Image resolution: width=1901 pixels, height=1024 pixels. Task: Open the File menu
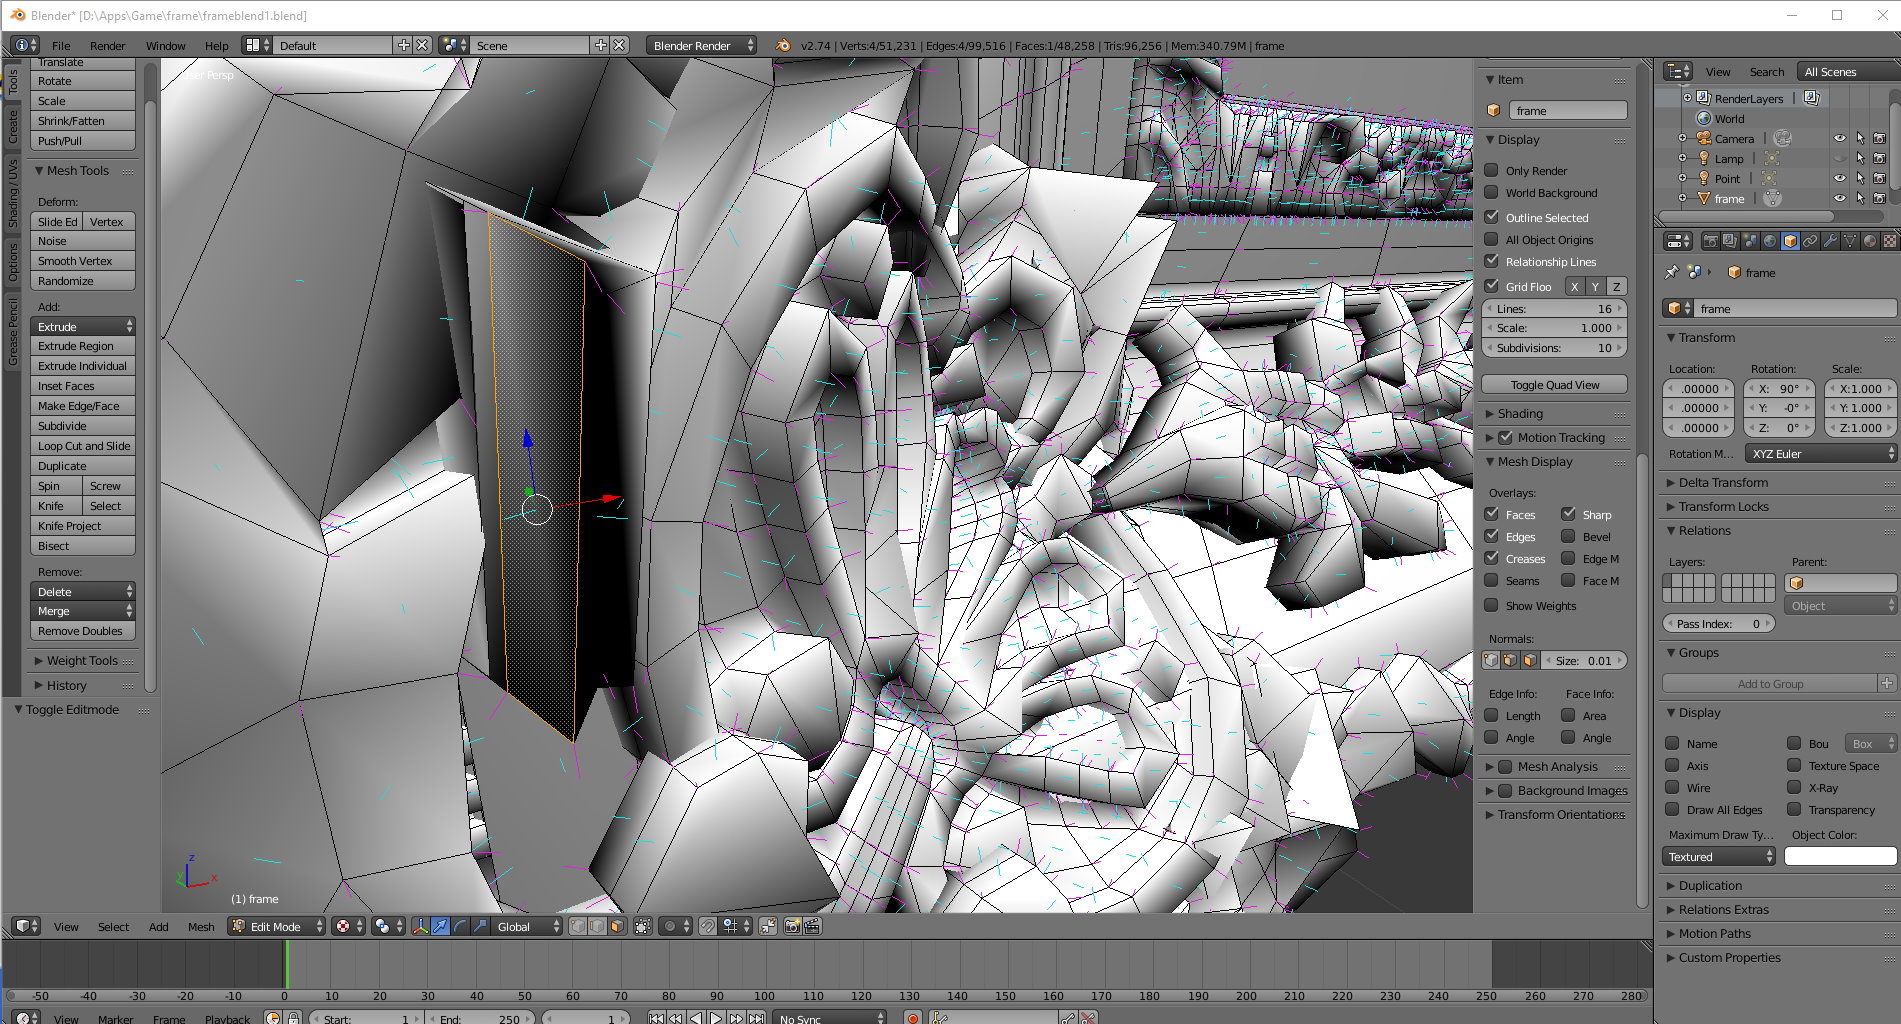61,46
